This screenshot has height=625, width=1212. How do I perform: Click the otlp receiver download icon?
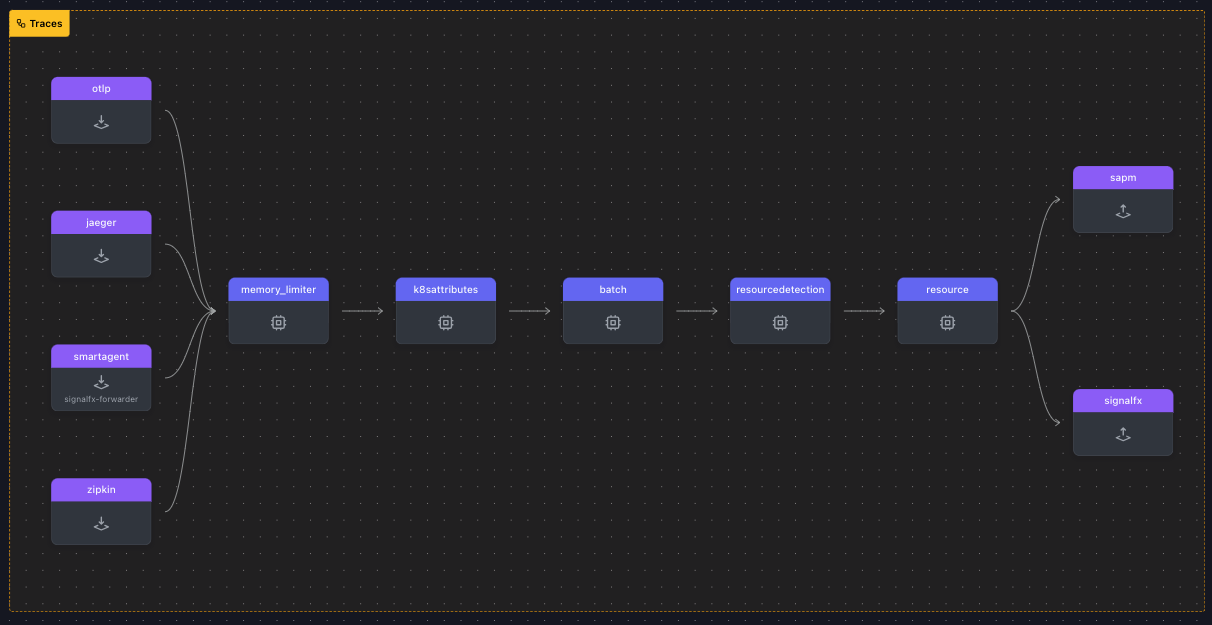tap(101, 122)
